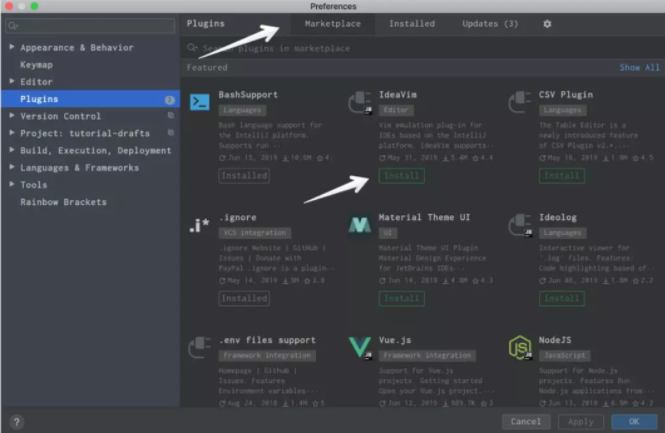Open the CSV Plugin title

click(x=566, y=95)
